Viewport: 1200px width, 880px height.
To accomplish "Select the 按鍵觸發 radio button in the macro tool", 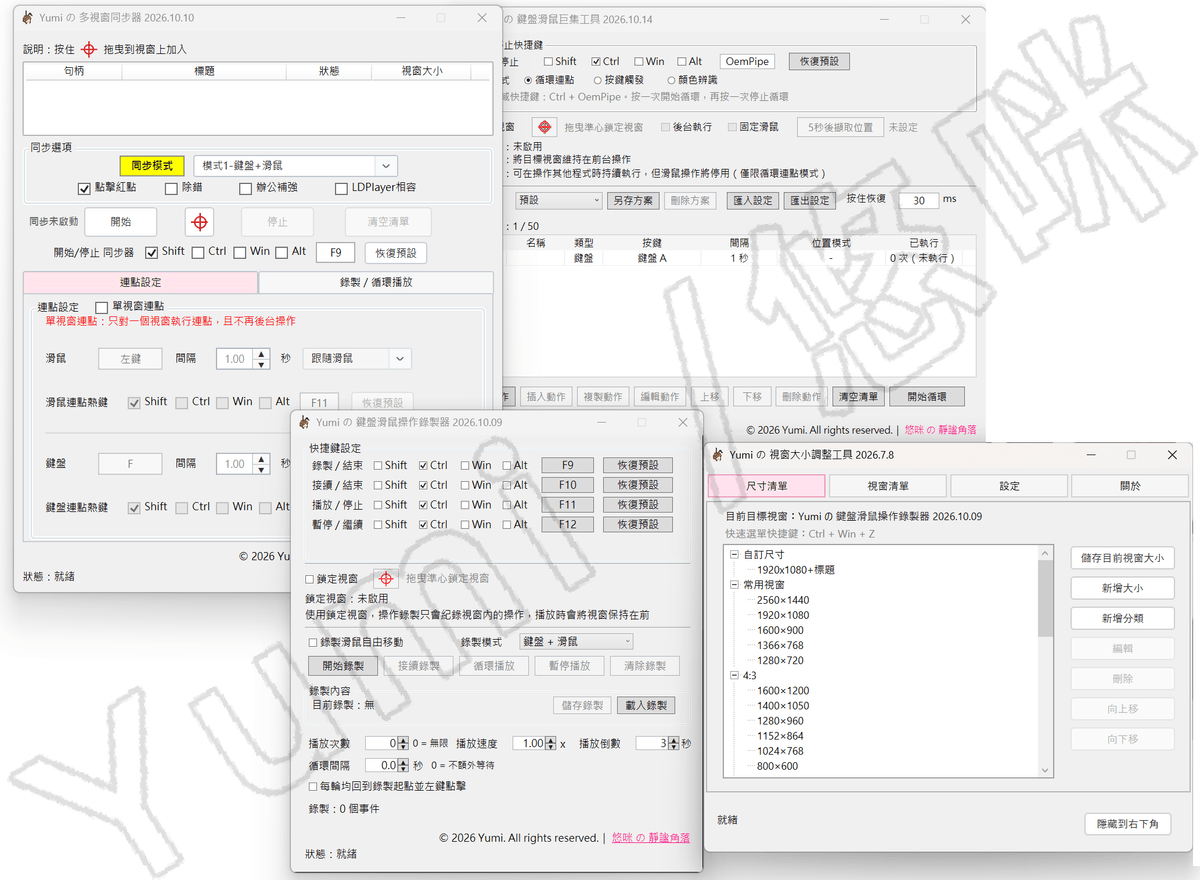I will click(597, 80).
